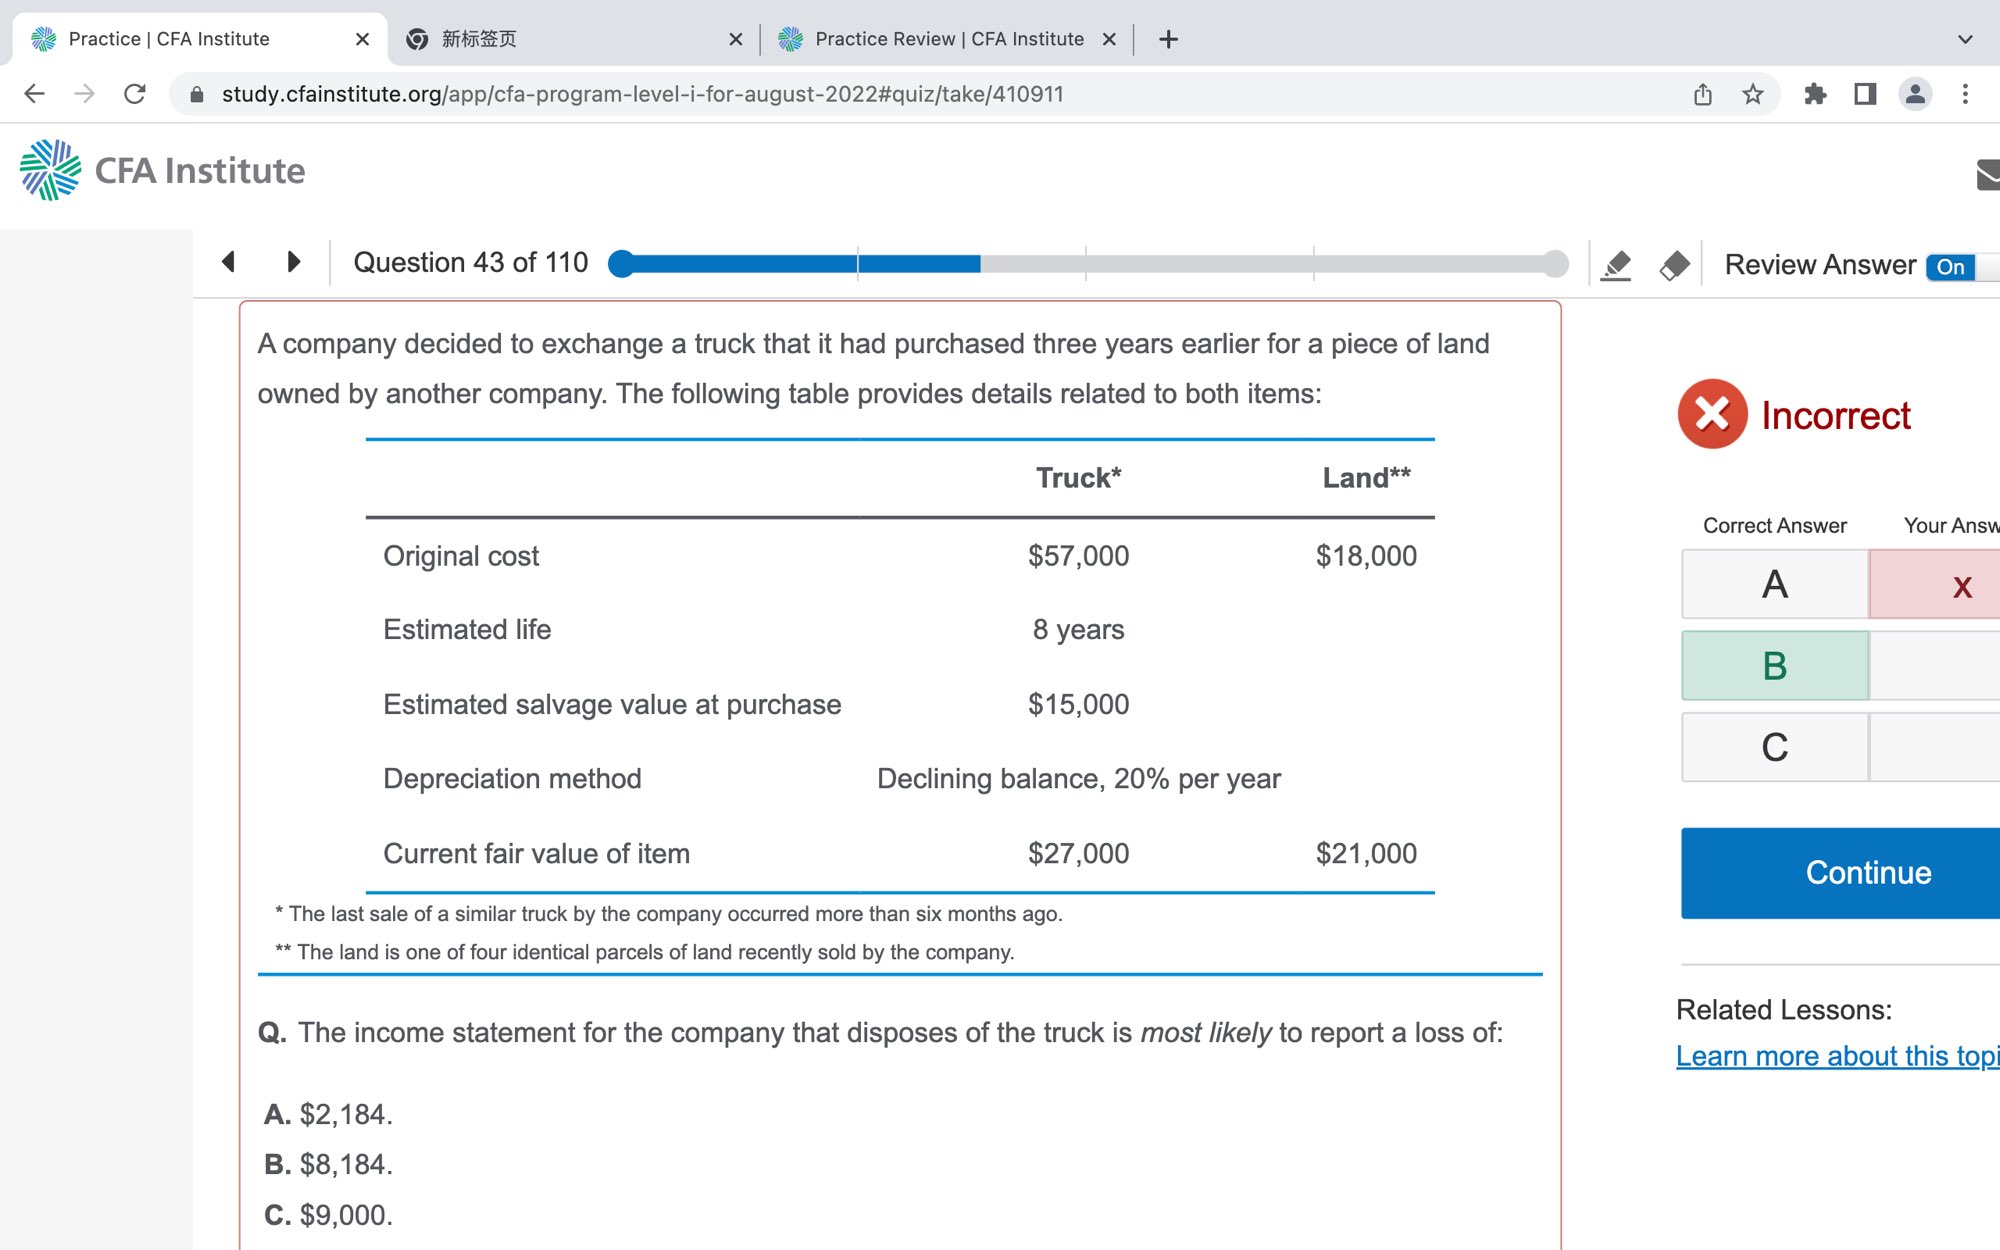Click the share page icon
Viewport: 2000px width, 1250px height.
(x=1703, y=94)
